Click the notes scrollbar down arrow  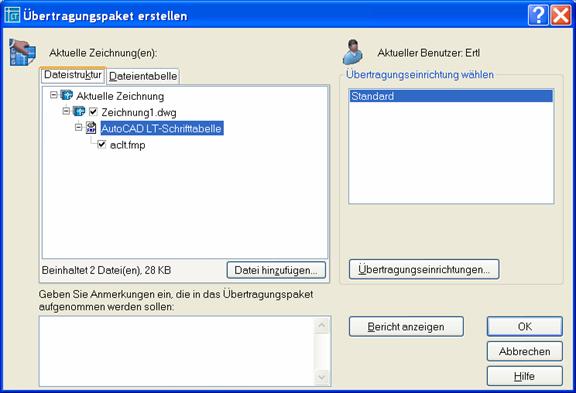322,377
